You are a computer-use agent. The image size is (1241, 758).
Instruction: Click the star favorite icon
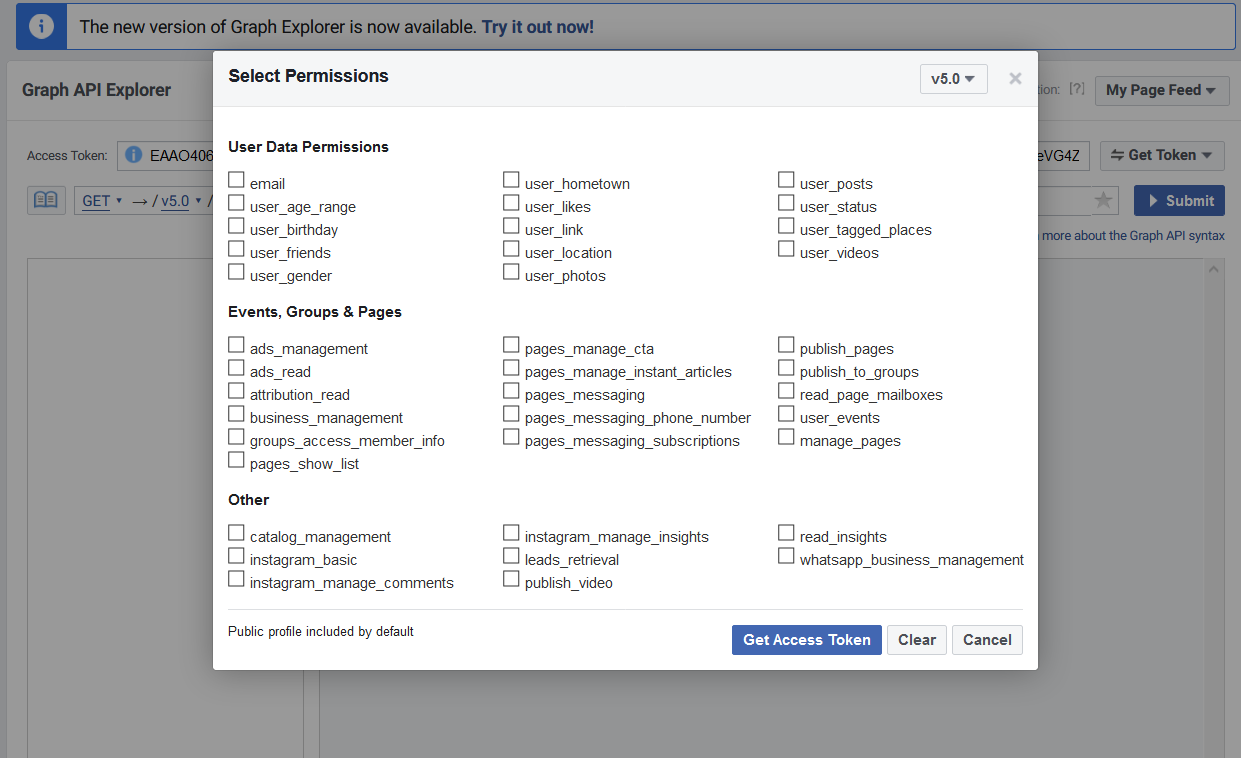[1103, 200]
